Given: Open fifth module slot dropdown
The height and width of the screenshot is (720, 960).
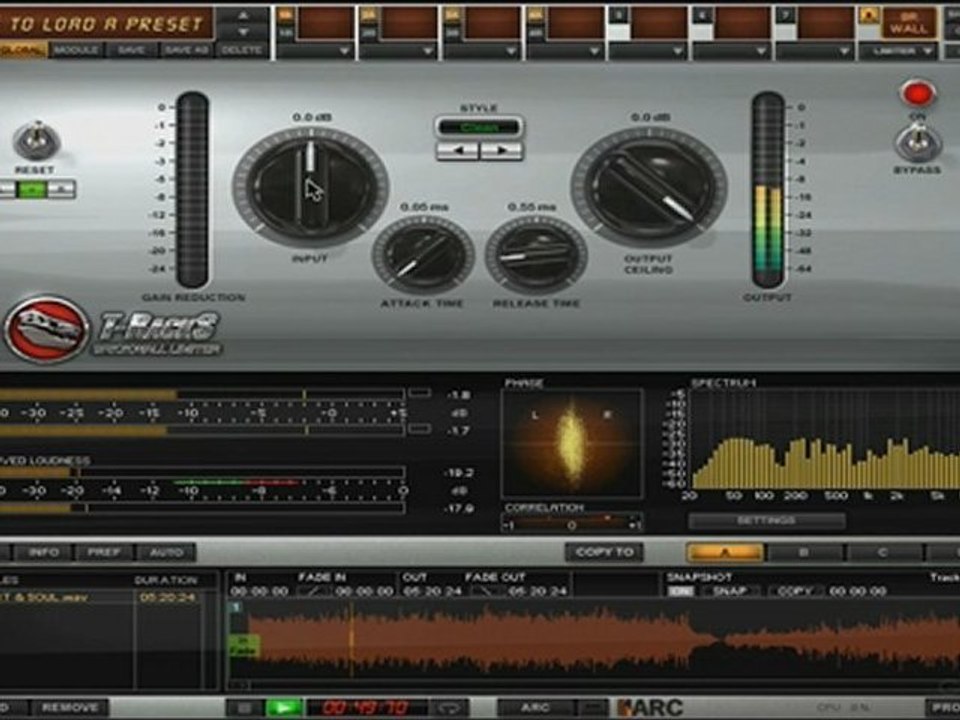Looking at the screenshot, I should click(649, 51).
